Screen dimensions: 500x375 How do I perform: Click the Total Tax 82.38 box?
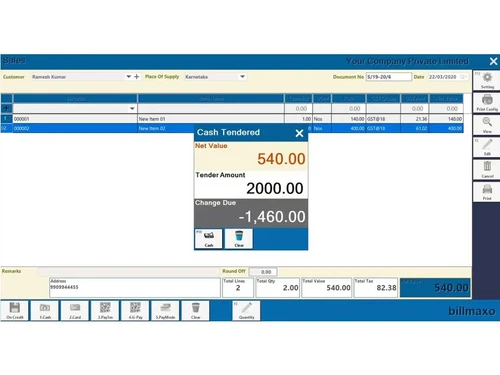[376, 287]
